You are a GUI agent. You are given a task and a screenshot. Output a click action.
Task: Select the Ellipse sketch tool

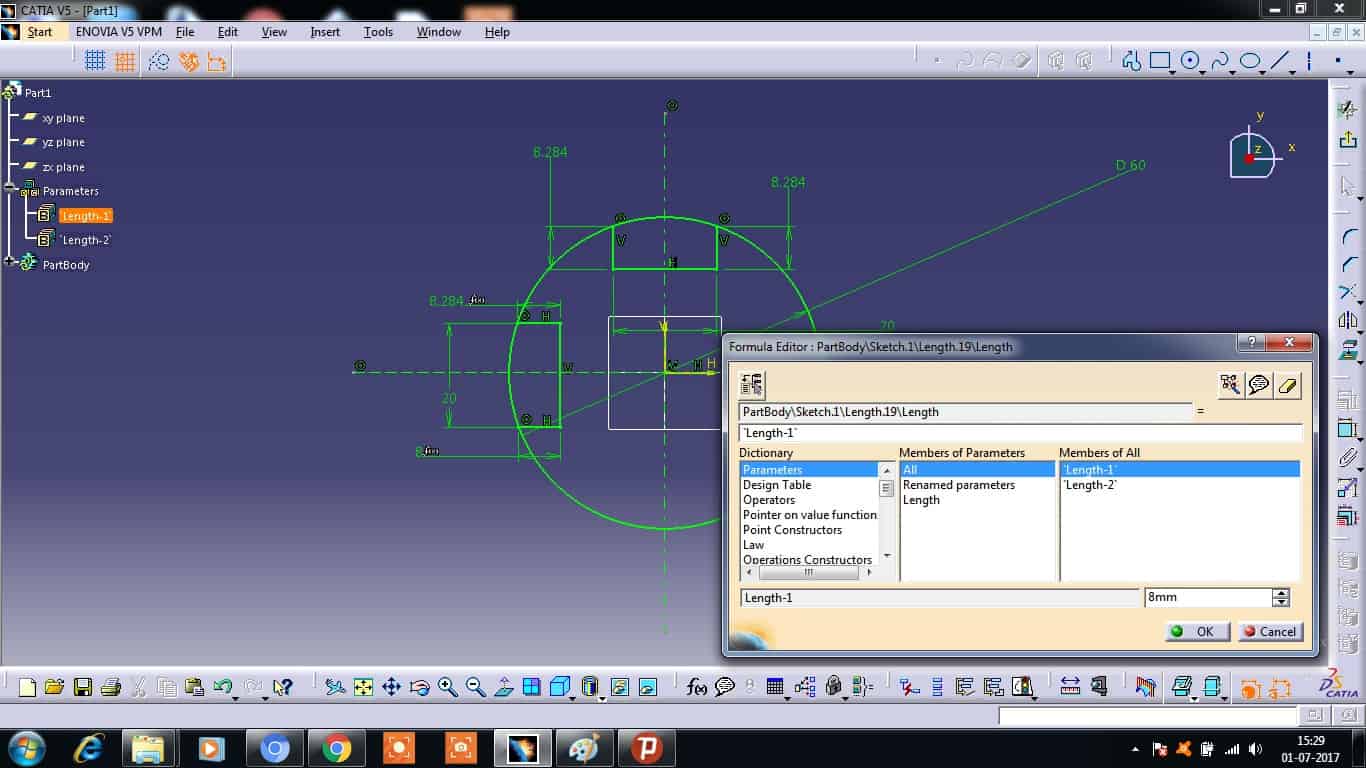click(x=1250, y=61)
